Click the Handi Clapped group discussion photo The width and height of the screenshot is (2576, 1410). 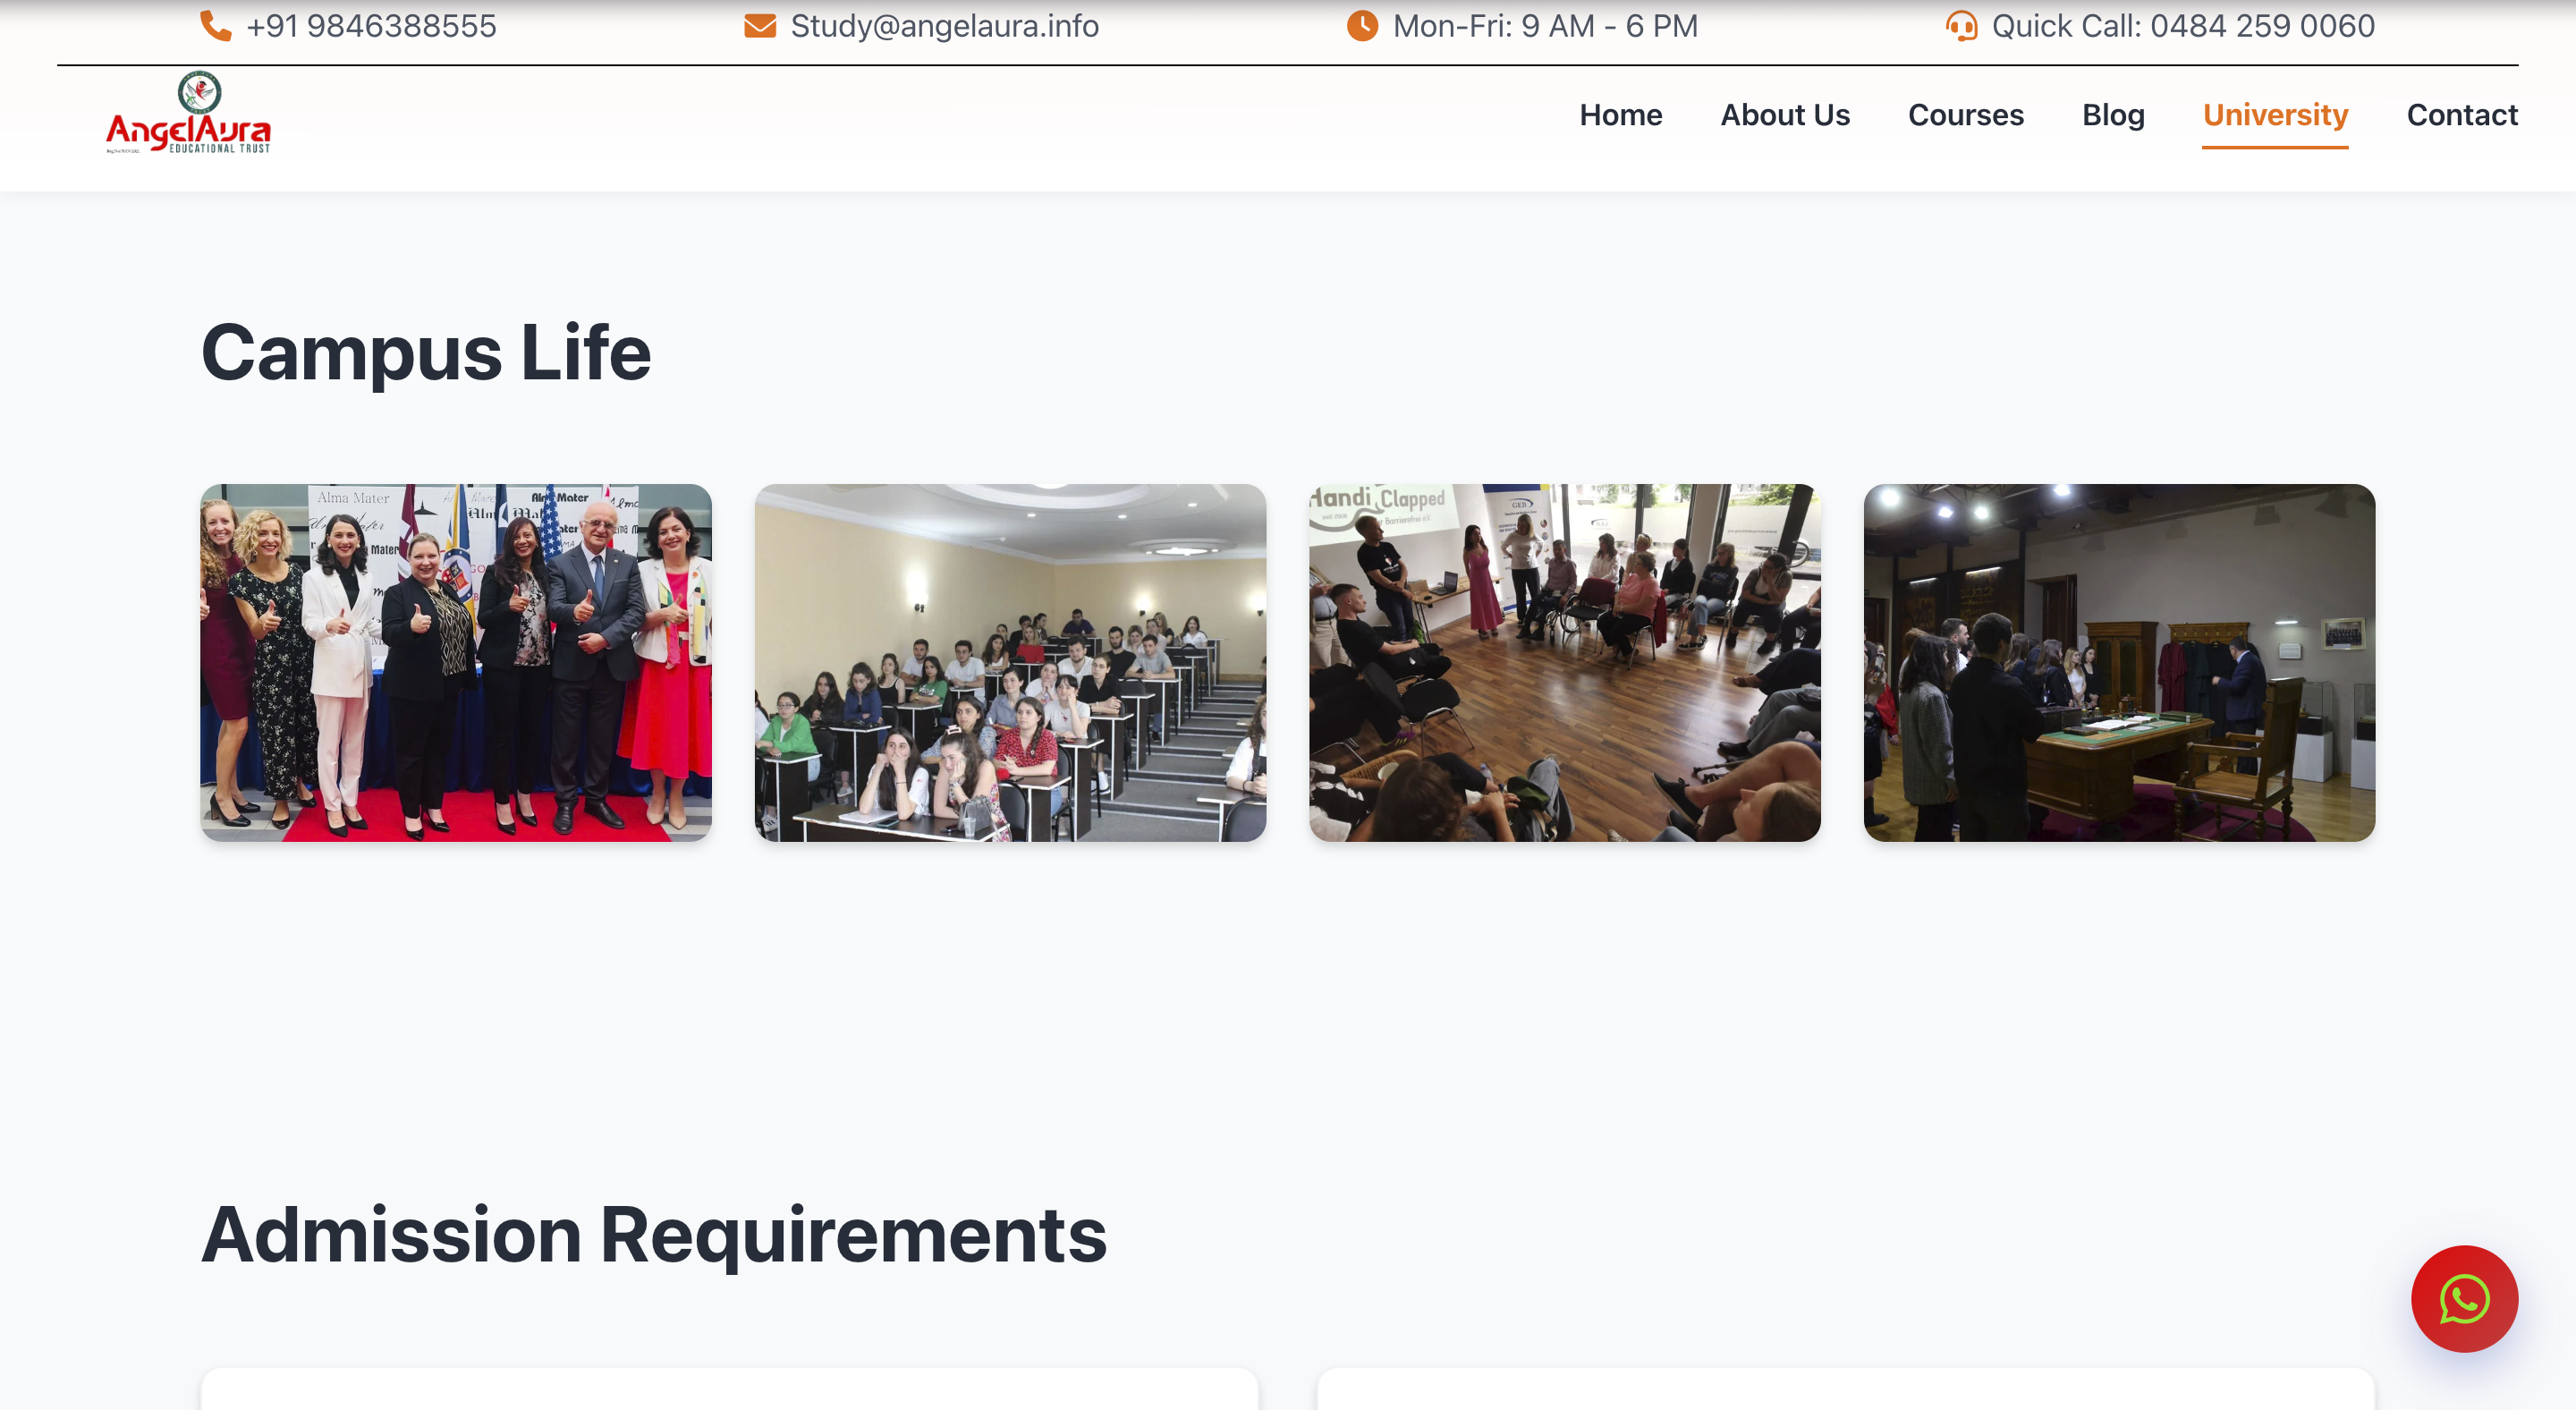(x=1564, y=663)
